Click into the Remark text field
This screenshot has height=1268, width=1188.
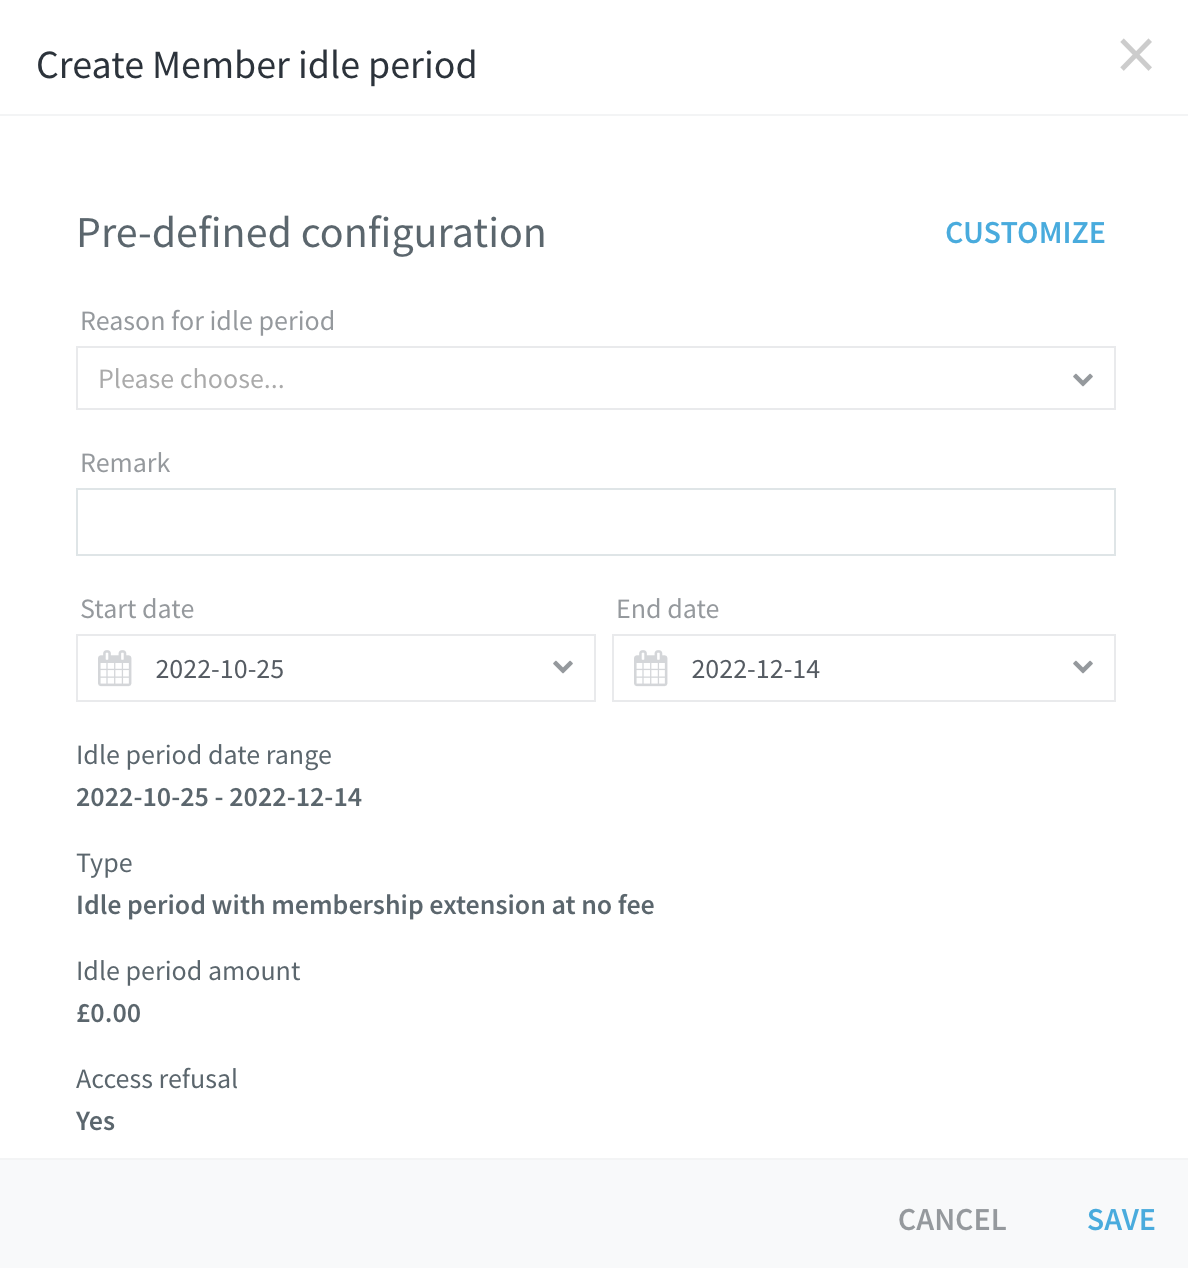tap(596, 522)
